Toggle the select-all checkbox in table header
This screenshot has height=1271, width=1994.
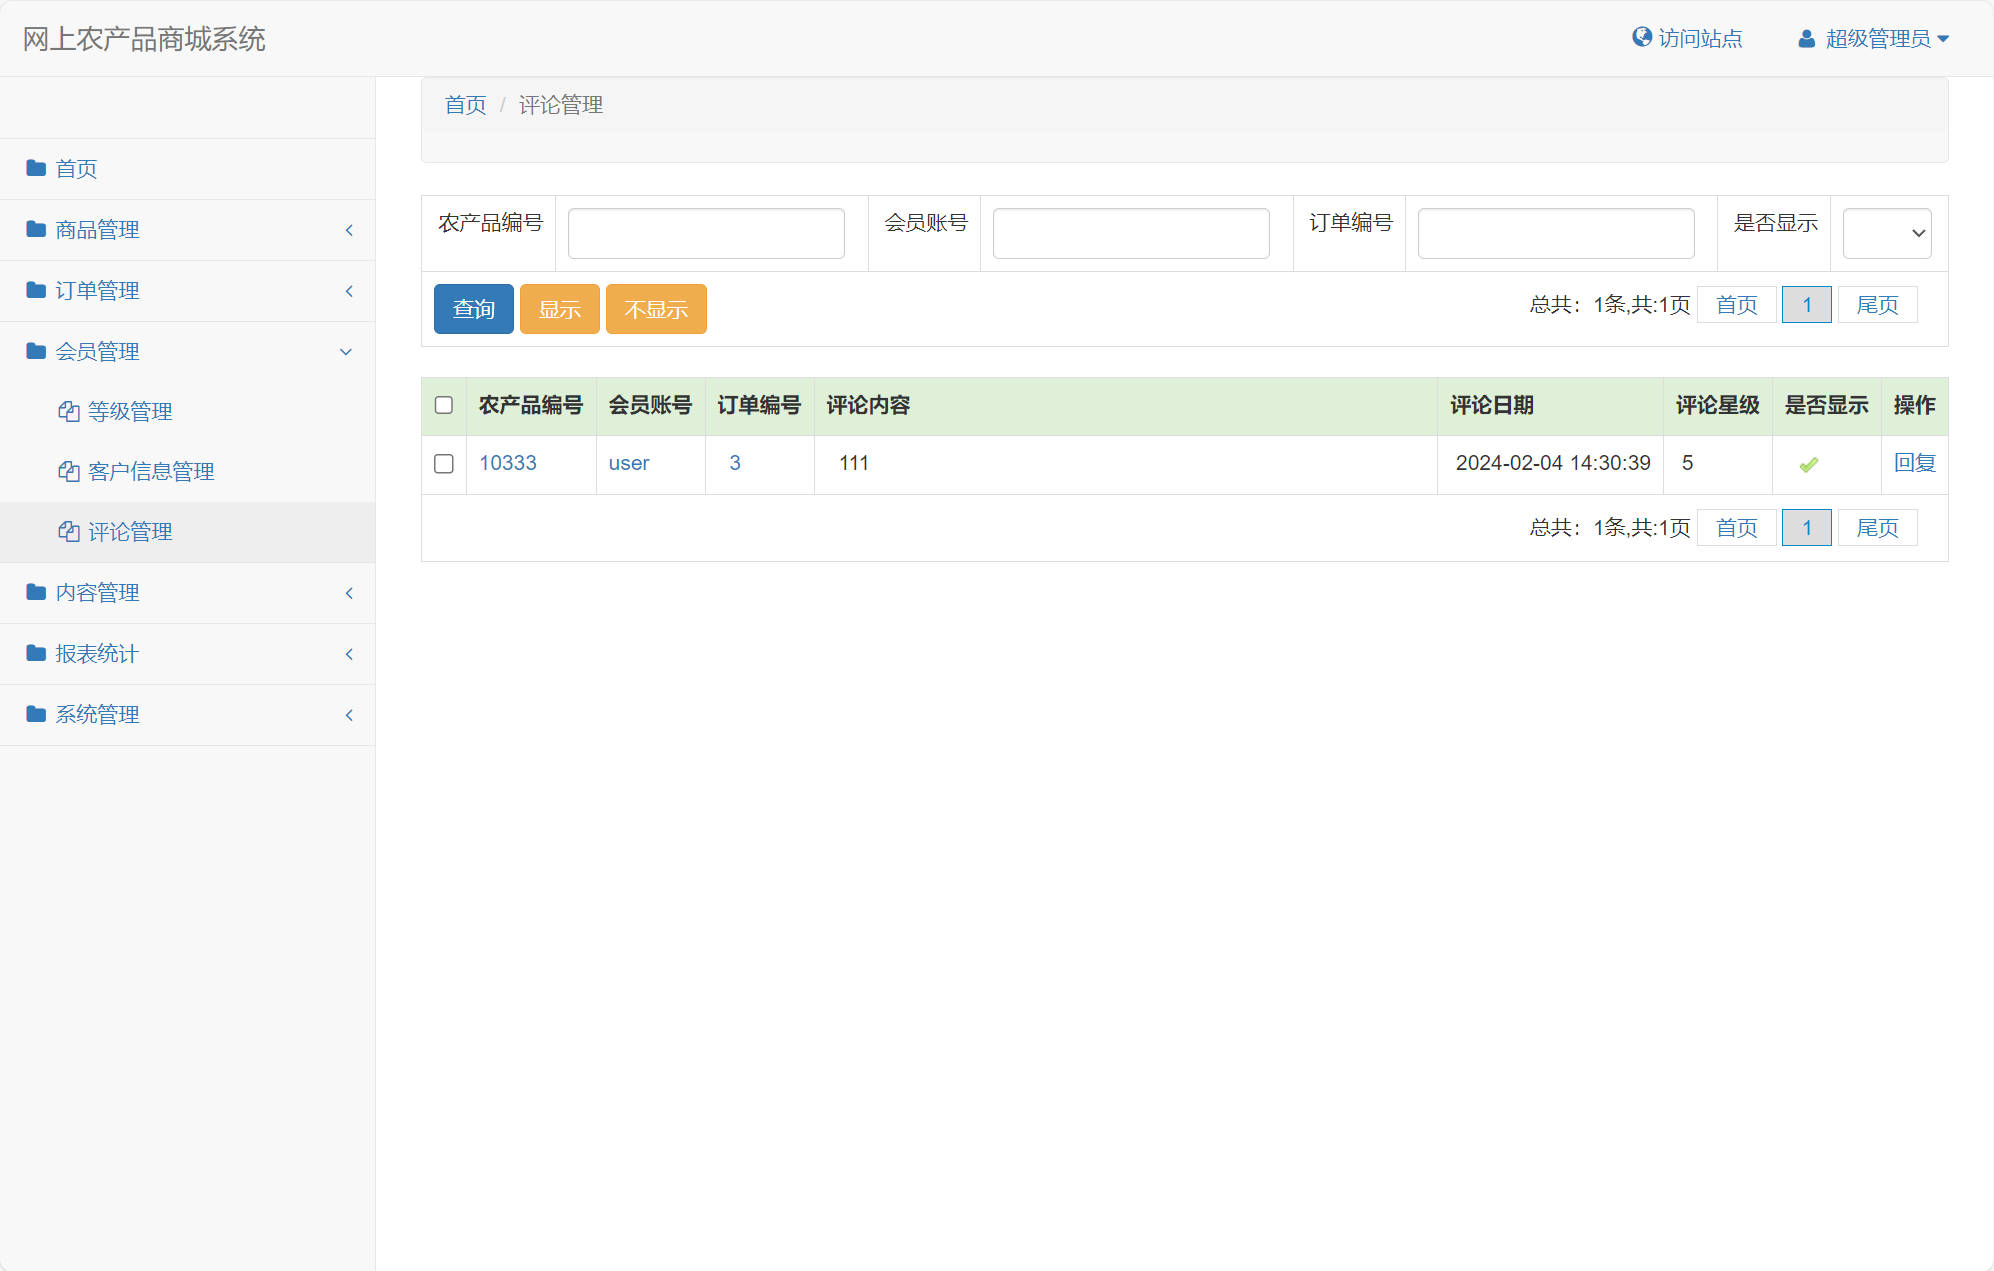click(x=443, y=403)
